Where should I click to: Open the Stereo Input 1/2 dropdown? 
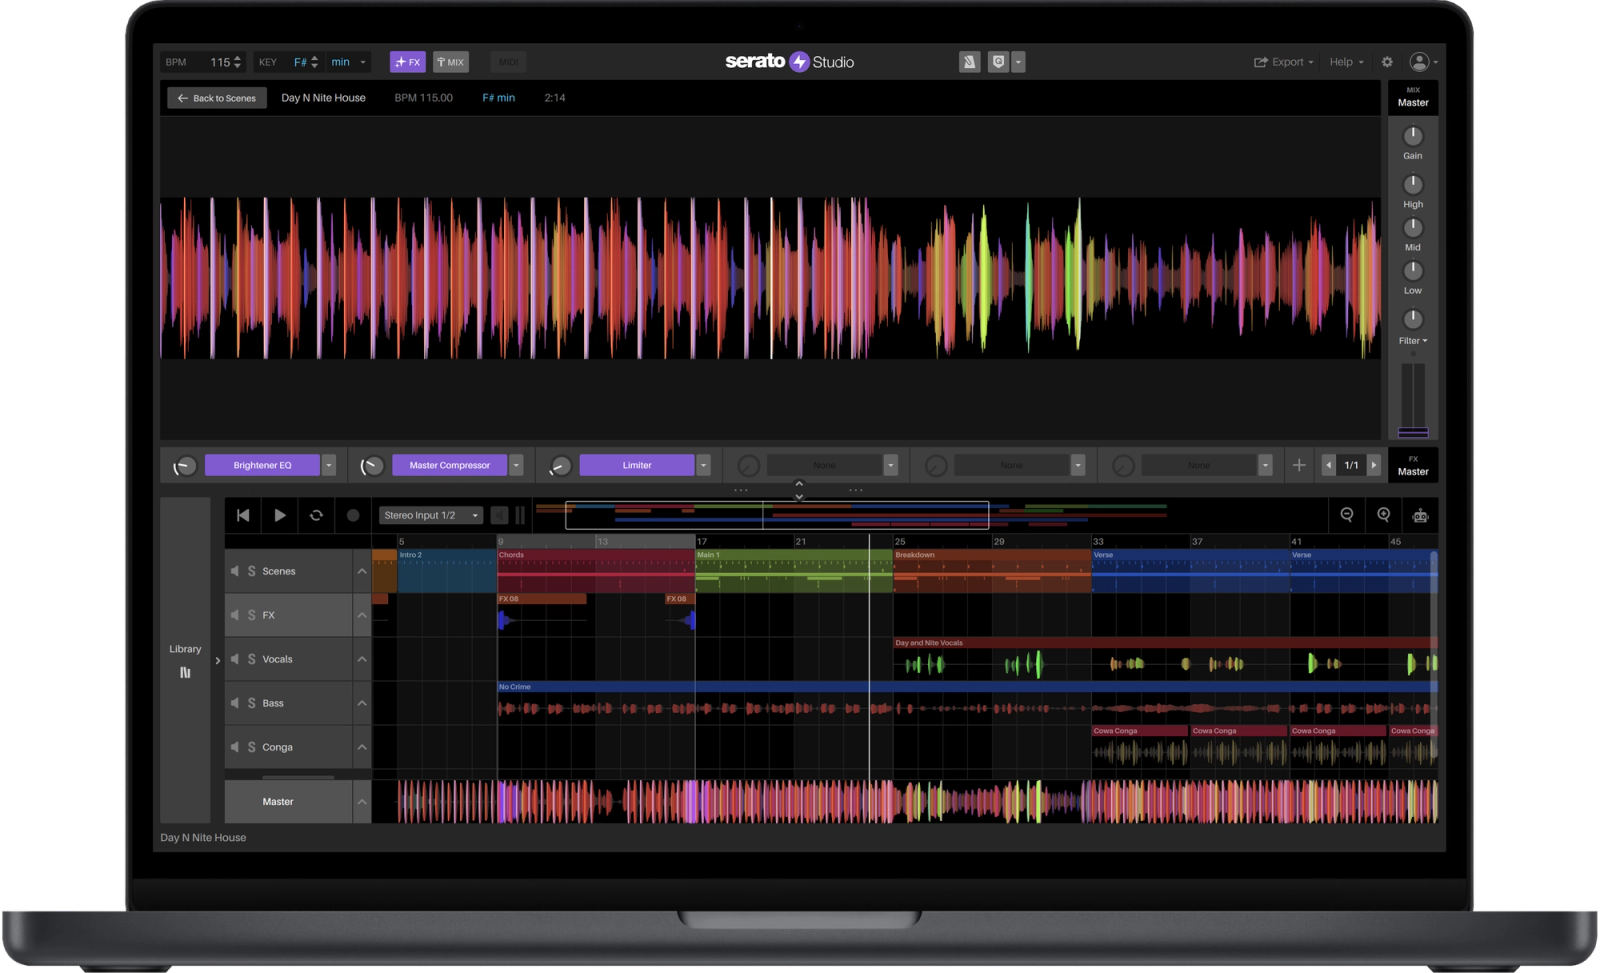point(430,515)
